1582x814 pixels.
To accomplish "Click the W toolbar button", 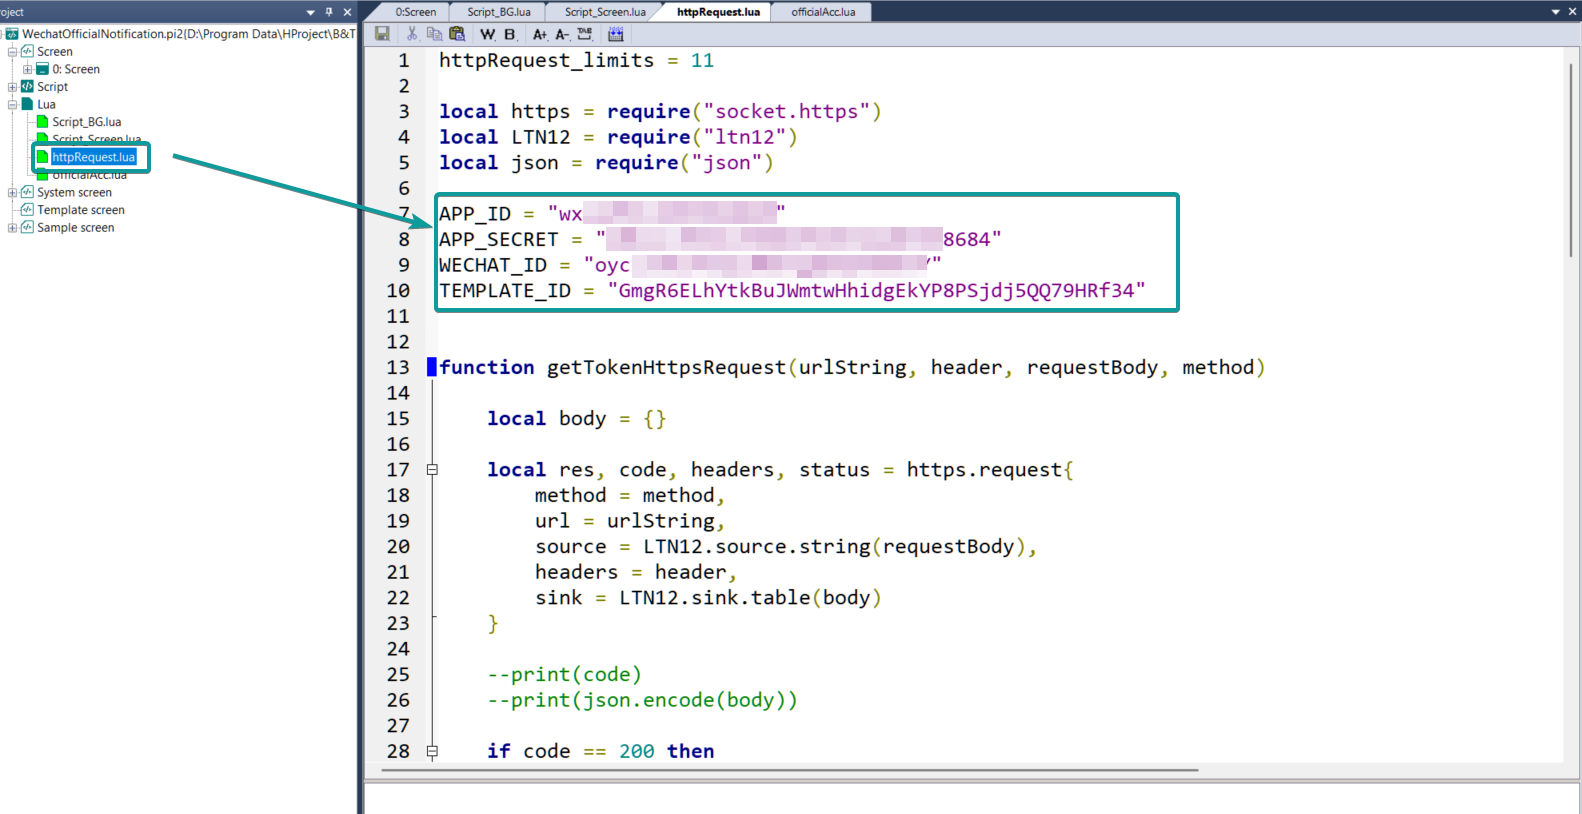I will (x=487, y=34).
